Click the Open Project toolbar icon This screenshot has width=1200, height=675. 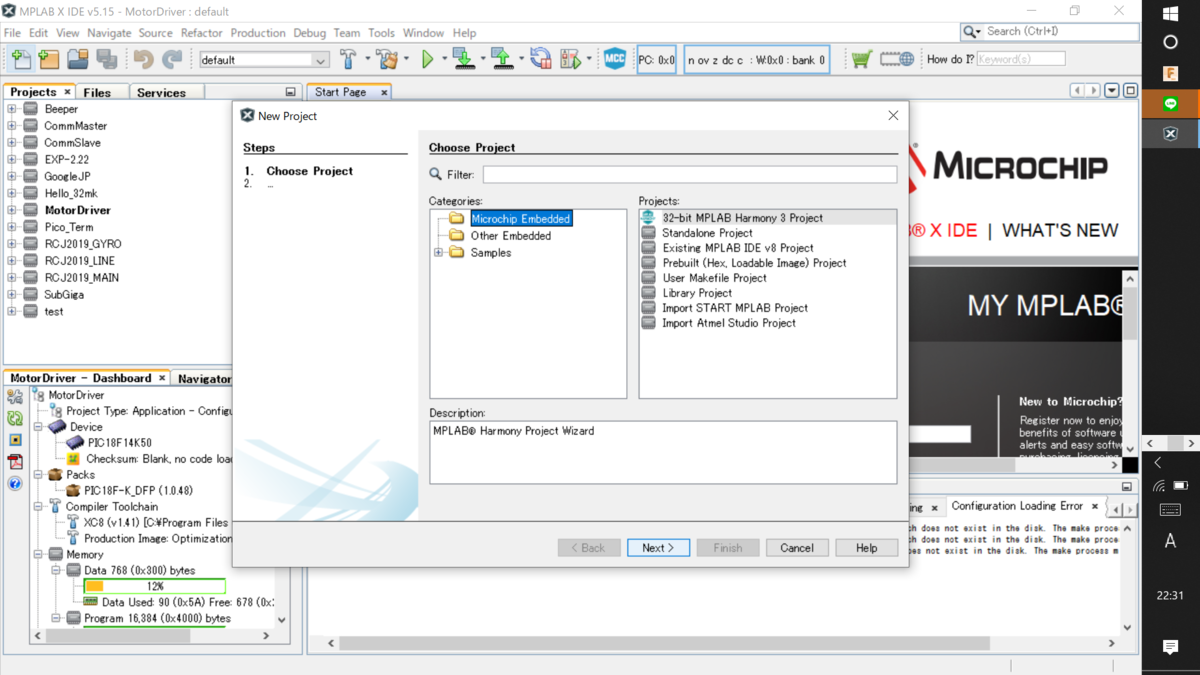coord(78,60)
